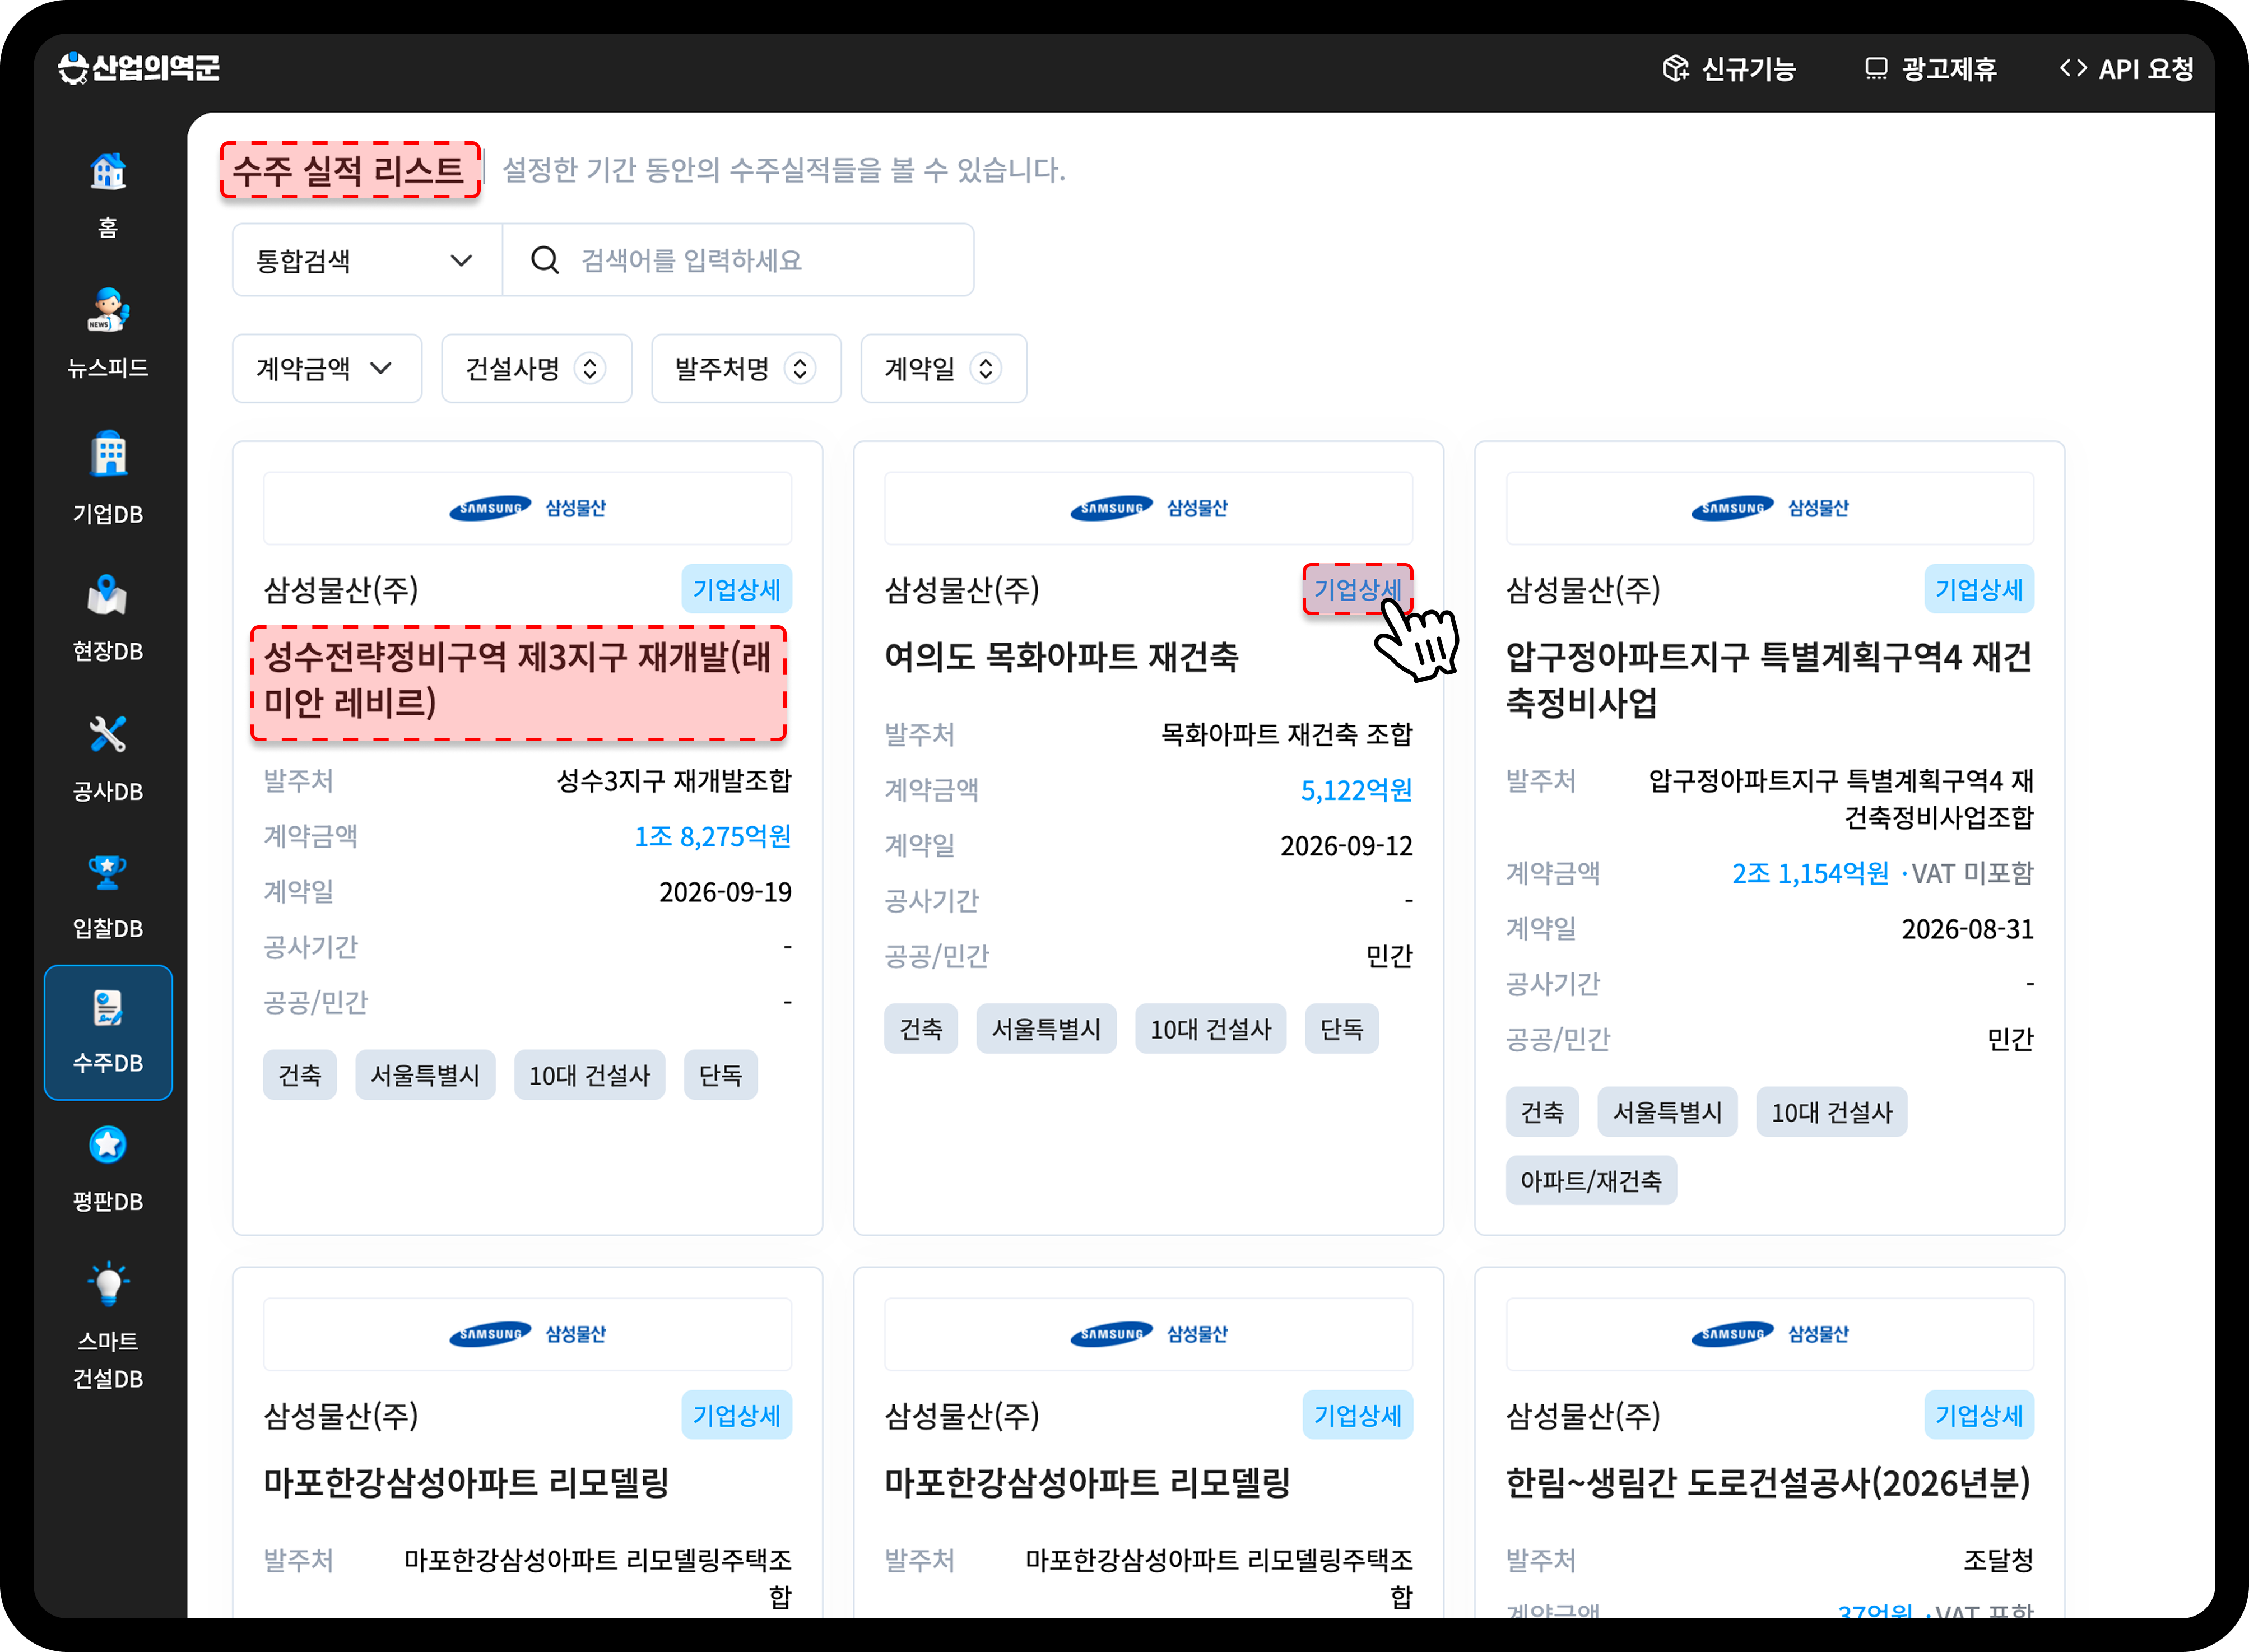
Task: Open 여의도 목화아파트 재건축 title
Action: (x=1062, y=657)
